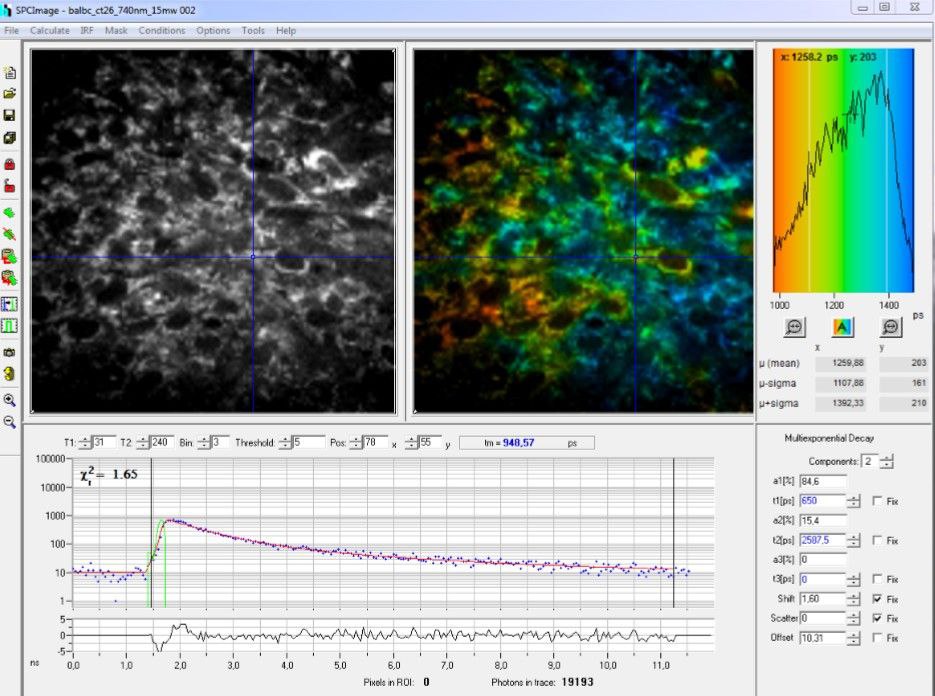Click the t2[ps] spinner arrows
The image size is (935, 696).
(853, 540)
